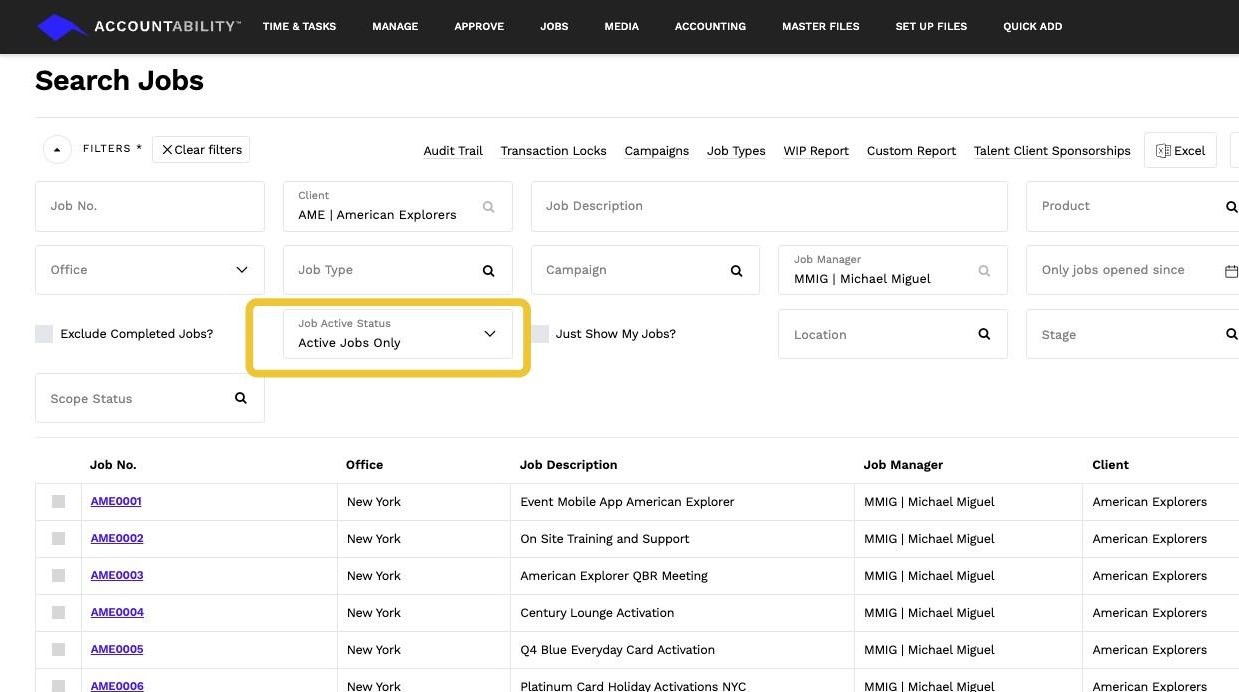Click the Location search icon
Image resolution: width=1239 pixels, height=692 pixels.
(x=984, y=334)
